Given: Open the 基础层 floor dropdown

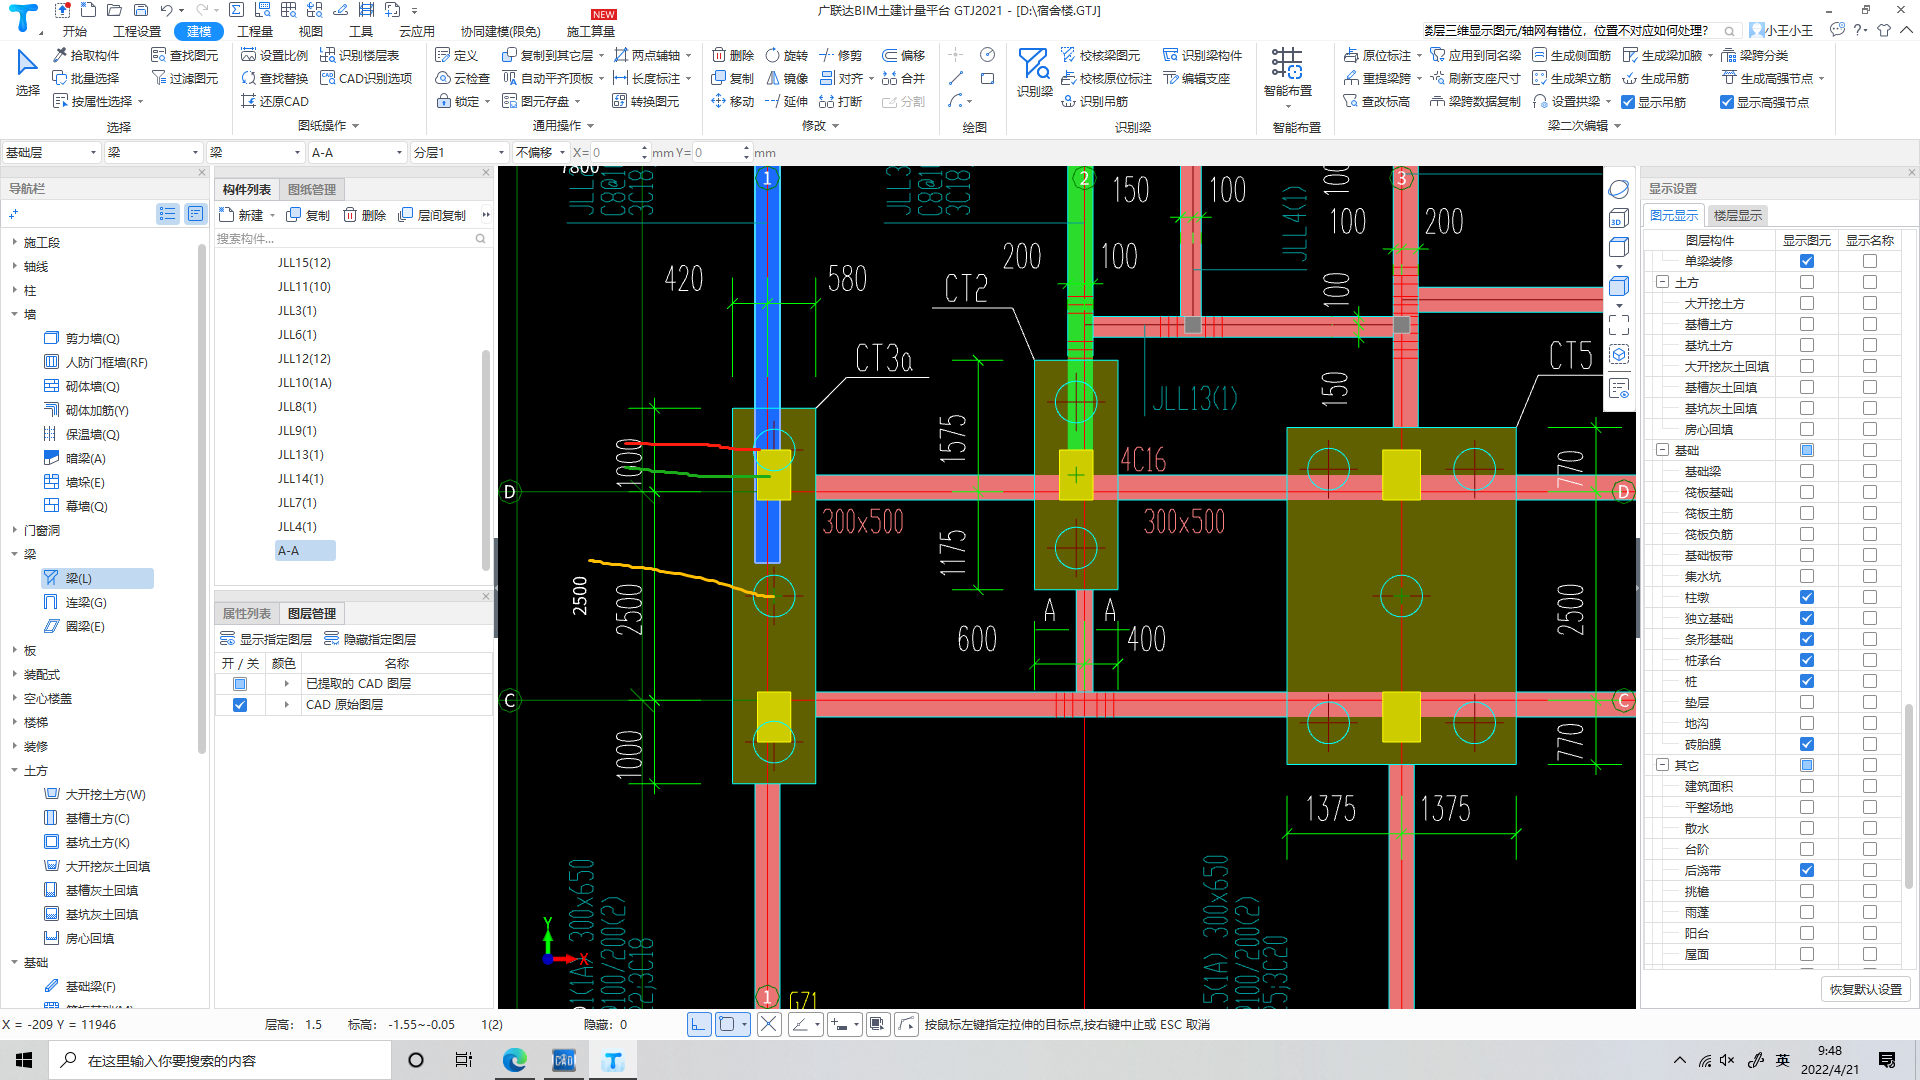Looking at the screenshot, I should tap(51, 152).
